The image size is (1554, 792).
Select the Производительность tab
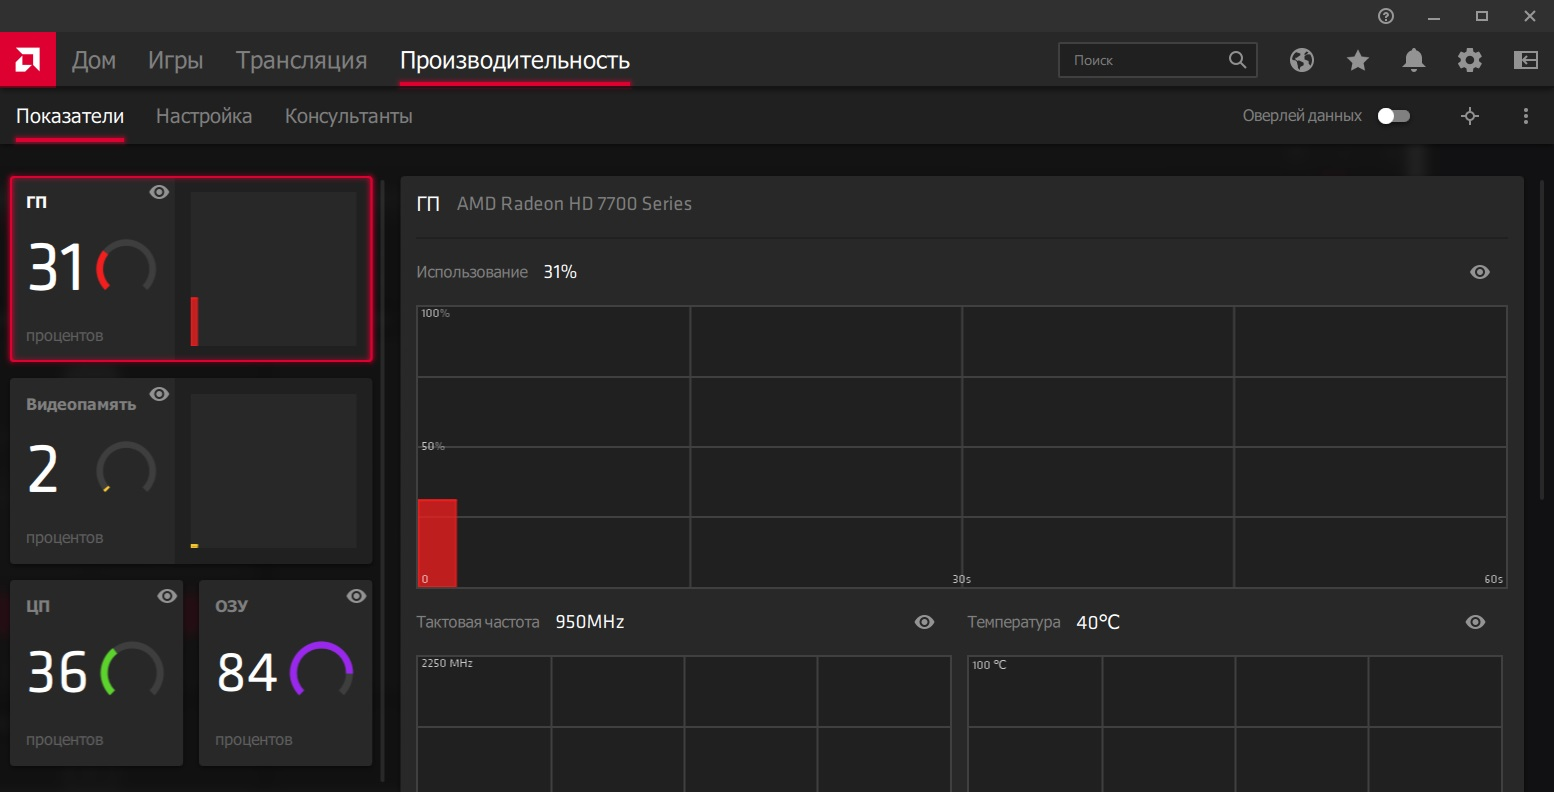pyautogui.click(x=515, y=60)
